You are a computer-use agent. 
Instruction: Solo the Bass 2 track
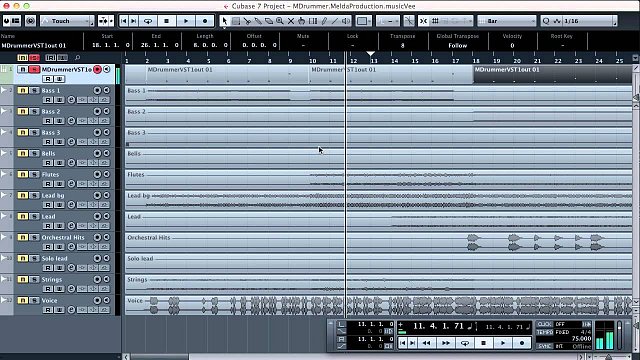[x=34, y=111]
